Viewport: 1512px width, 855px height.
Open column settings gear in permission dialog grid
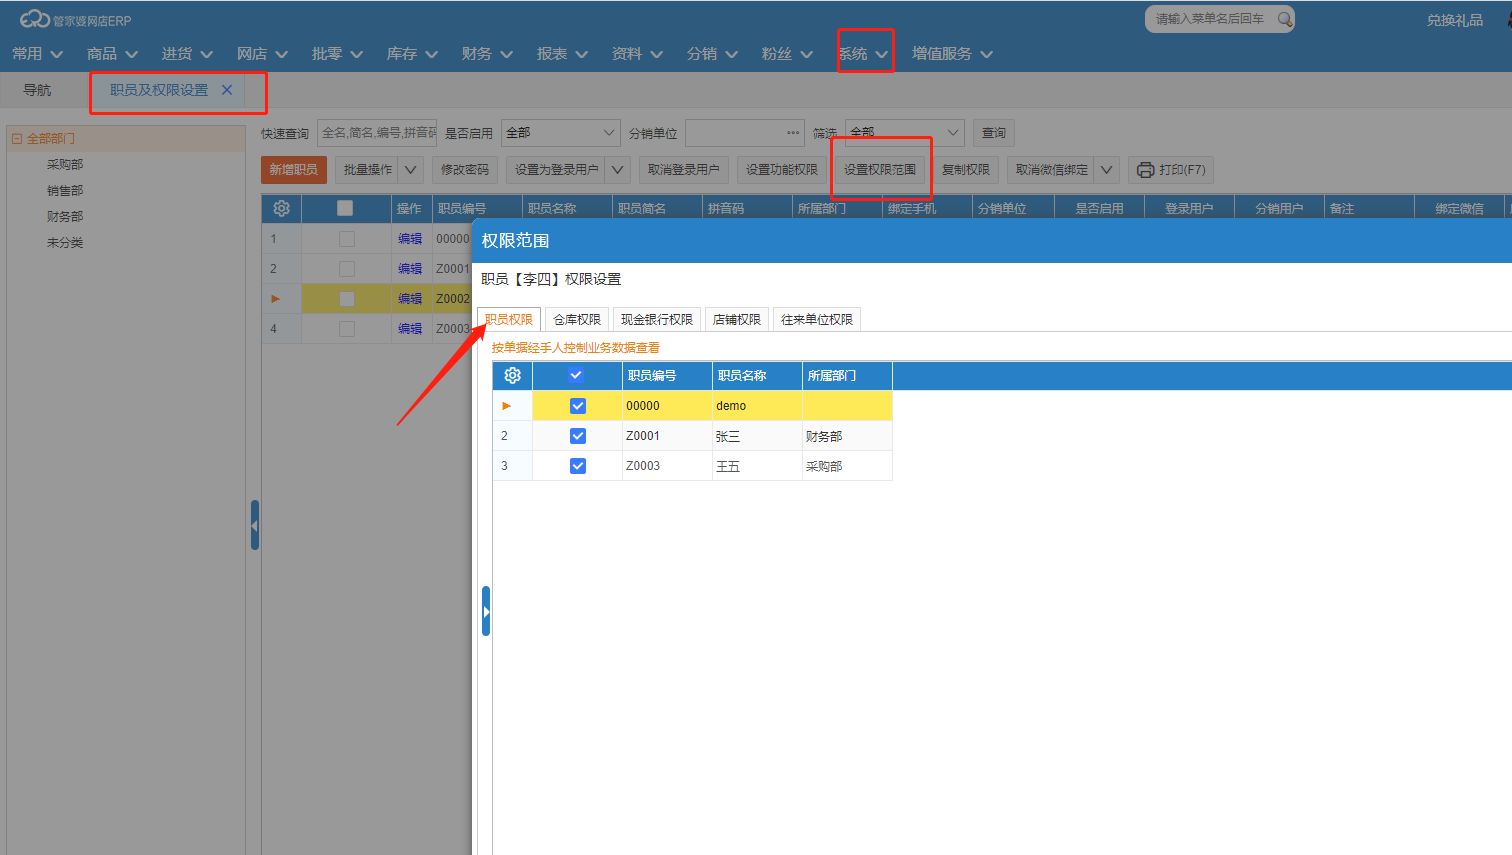point(512,376)
